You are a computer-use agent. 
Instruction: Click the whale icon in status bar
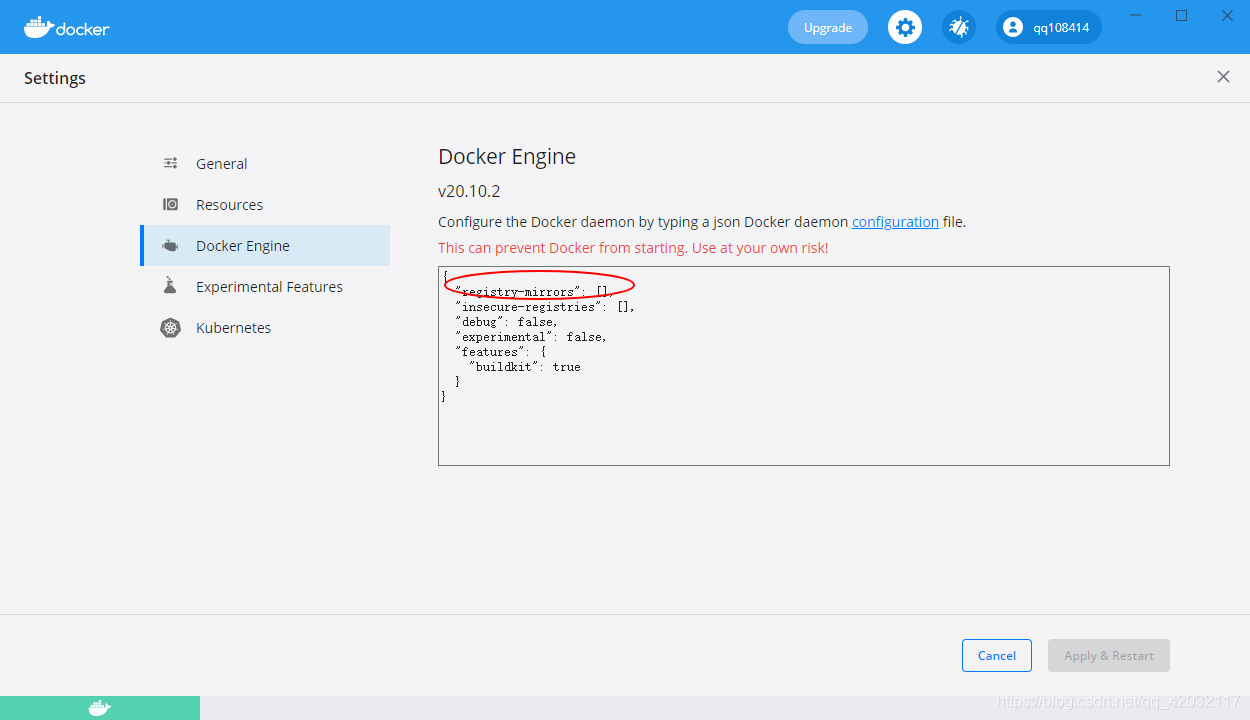point(100,708)
